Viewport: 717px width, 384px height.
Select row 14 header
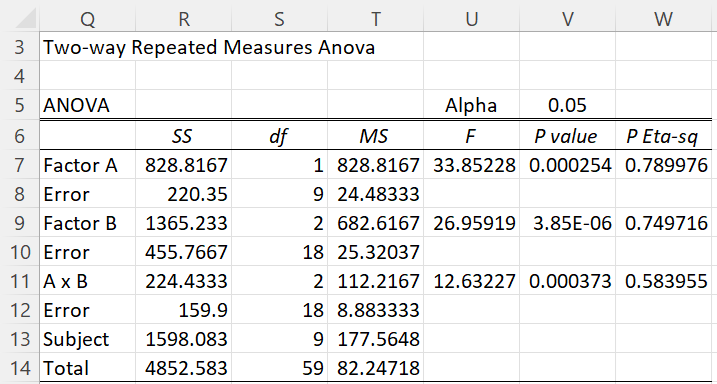pos(20,368)
